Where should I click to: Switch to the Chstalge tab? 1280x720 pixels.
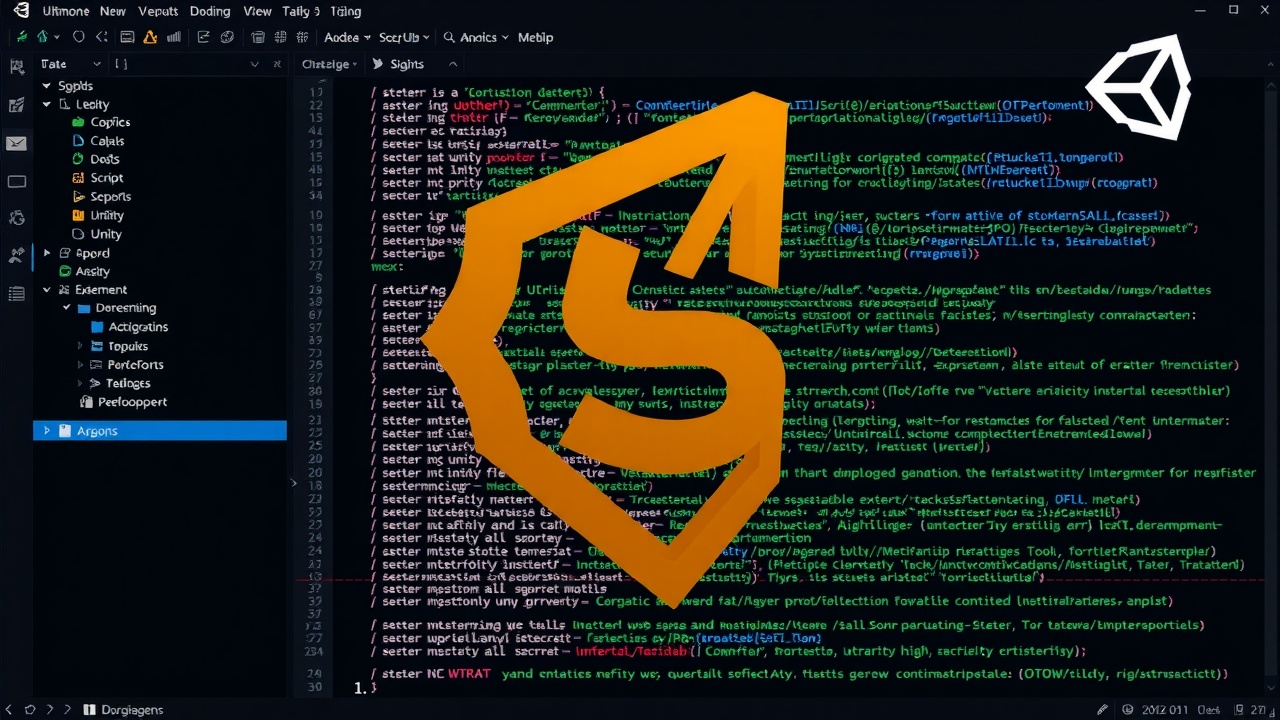[326, 64]
